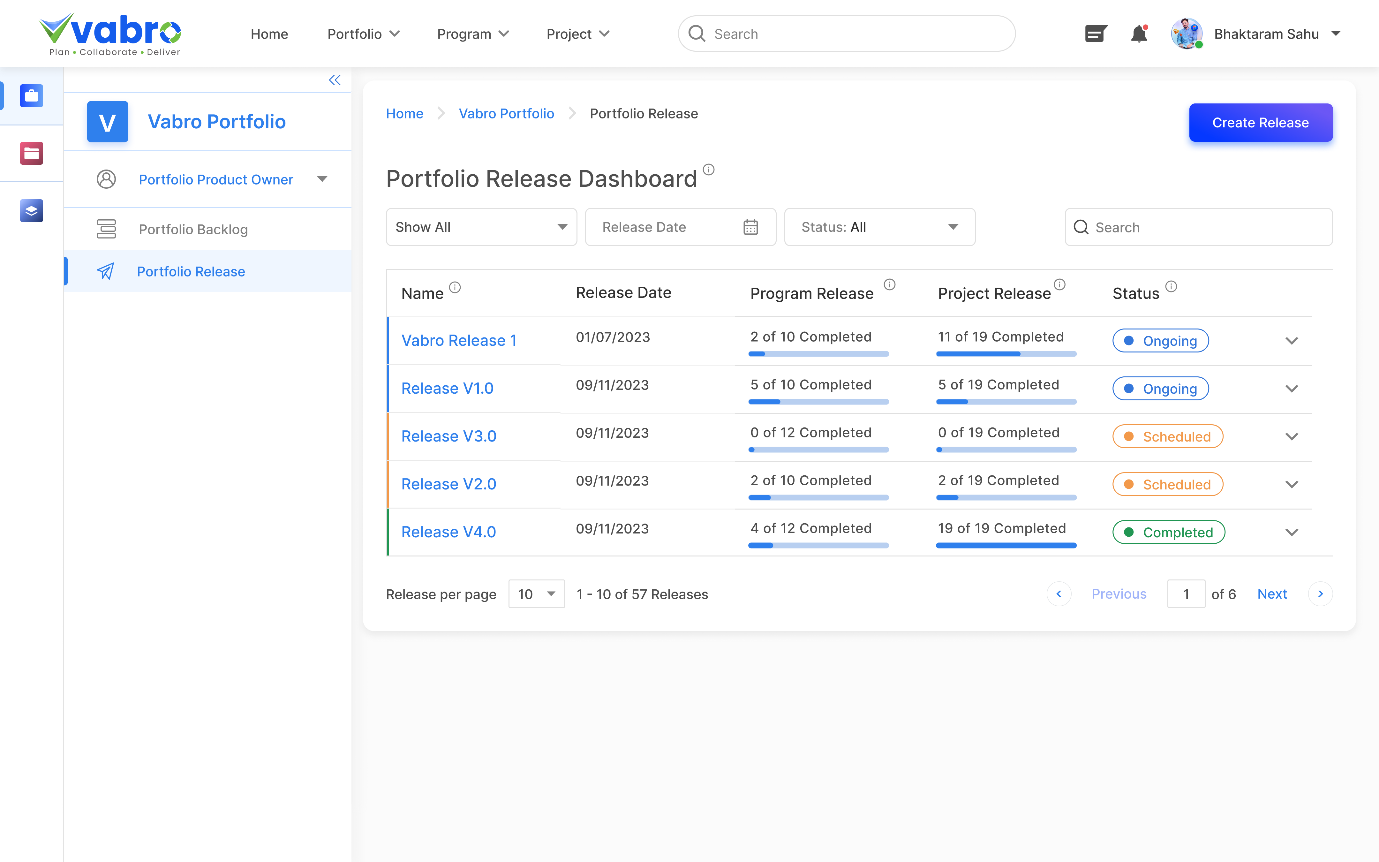Viewport: 1379px width, 862px height.
Task: Open the Release V1.0 link
Action: coord(447,389)
